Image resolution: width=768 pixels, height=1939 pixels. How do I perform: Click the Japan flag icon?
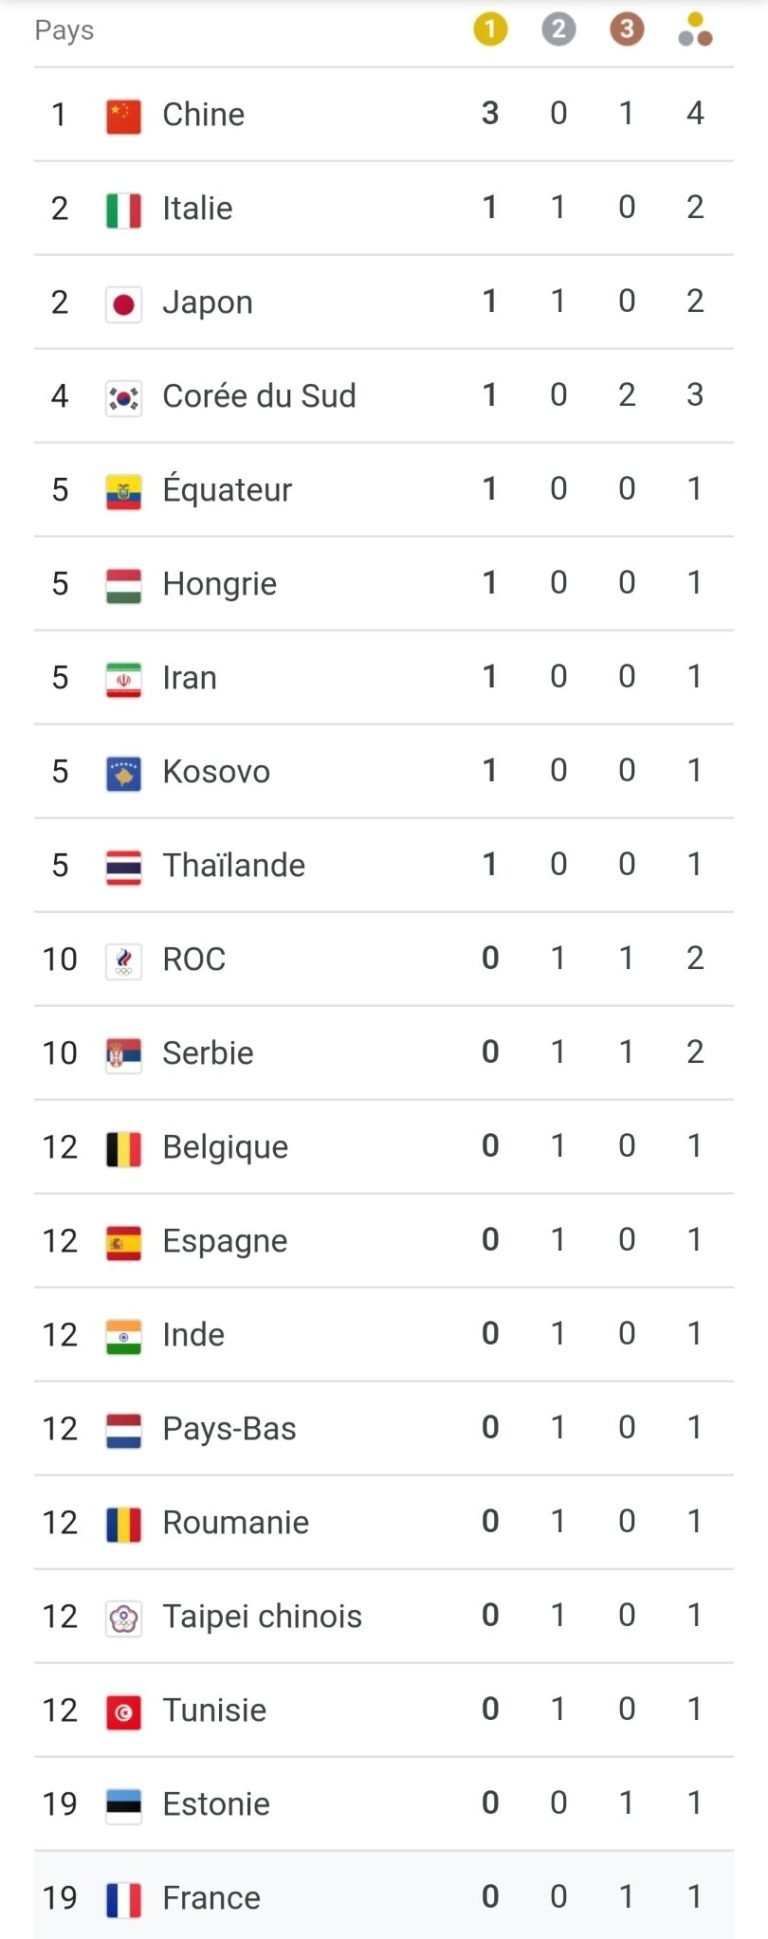coord(124,303)
